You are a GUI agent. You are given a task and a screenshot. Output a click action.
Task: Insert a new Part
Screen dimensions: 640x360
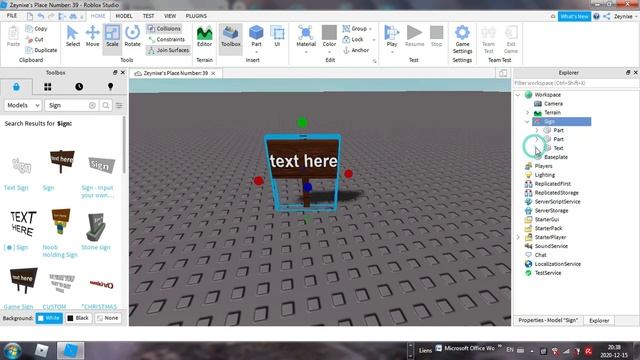click(x=256, y=37)
